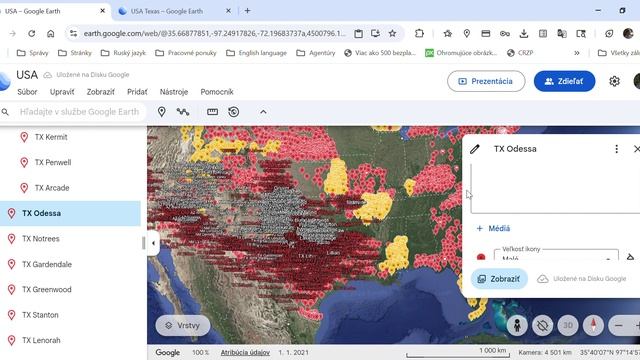640x360 pixels.
Task: Activate Street View pegman
Action: pyautogui.click(x=517, y=325)
